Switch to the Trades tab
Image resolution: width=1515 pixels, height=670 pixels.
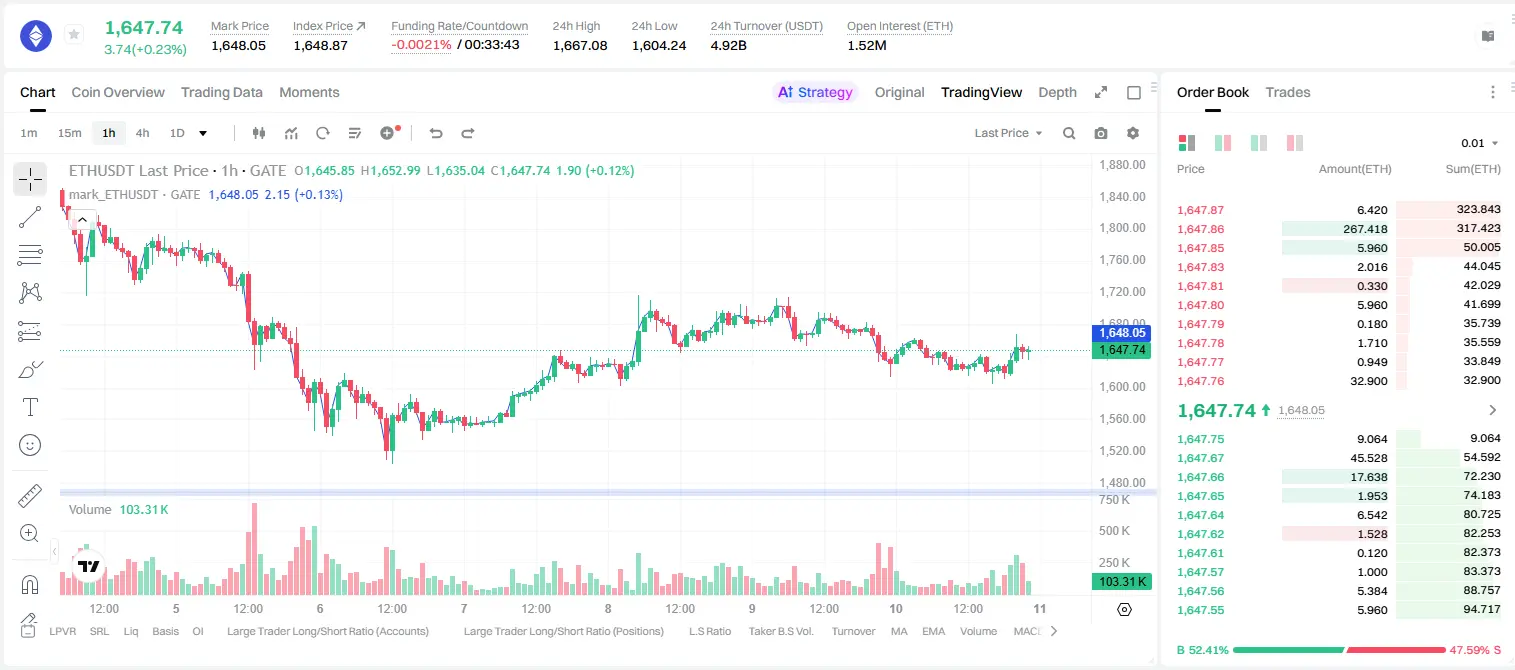click(x=1288, y=92)
